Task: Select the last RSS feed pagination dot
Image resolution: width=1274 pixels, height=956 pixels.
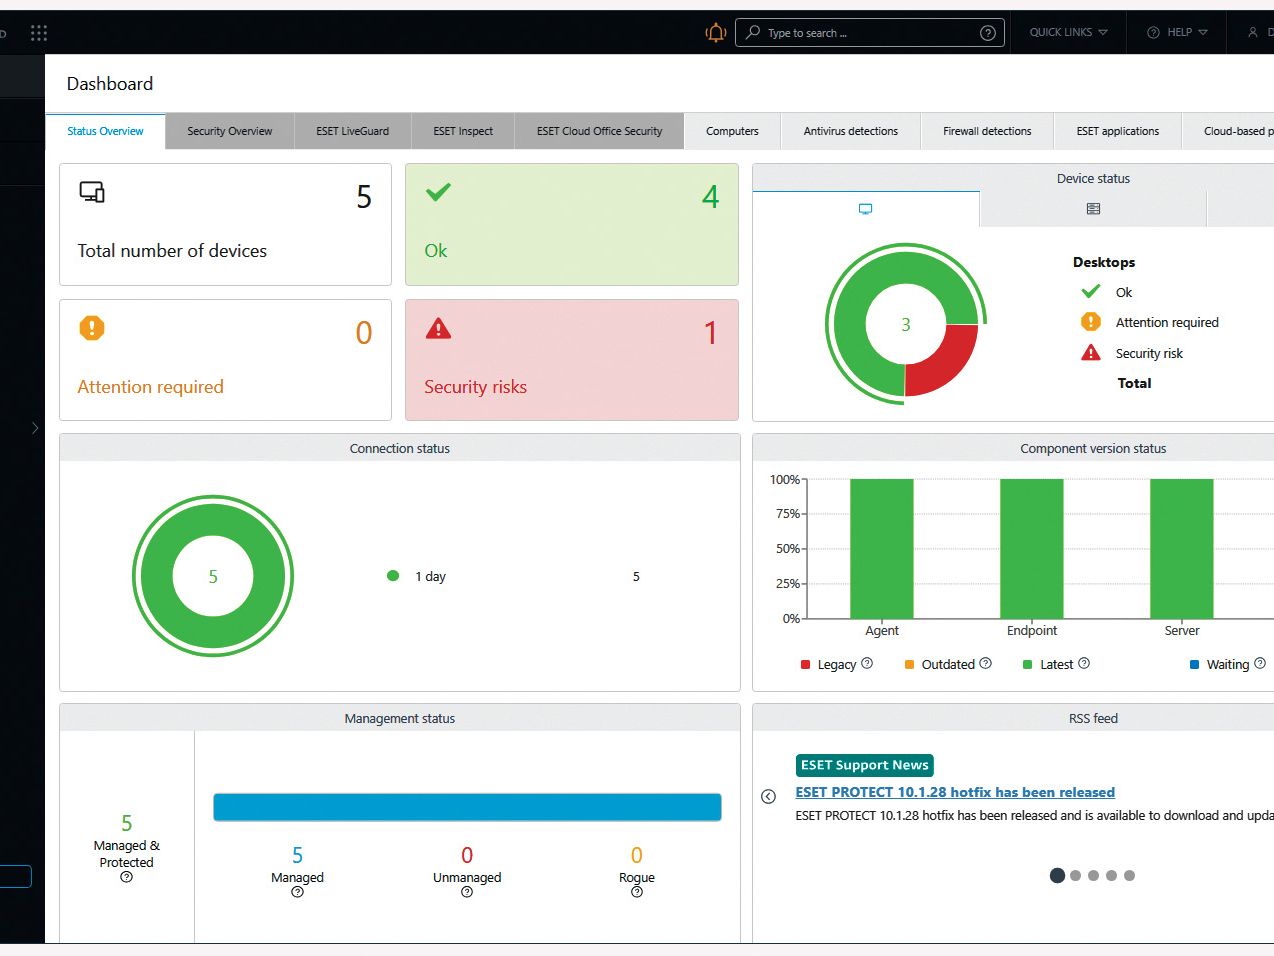Action: click(1129, 875)
